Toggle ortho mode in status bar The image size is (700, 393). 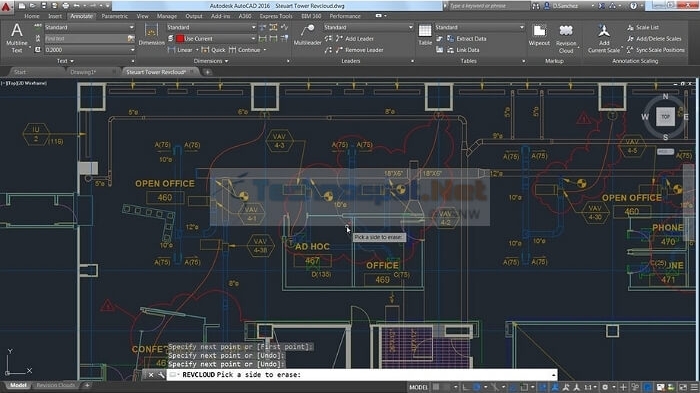click(x=465, y=387)
